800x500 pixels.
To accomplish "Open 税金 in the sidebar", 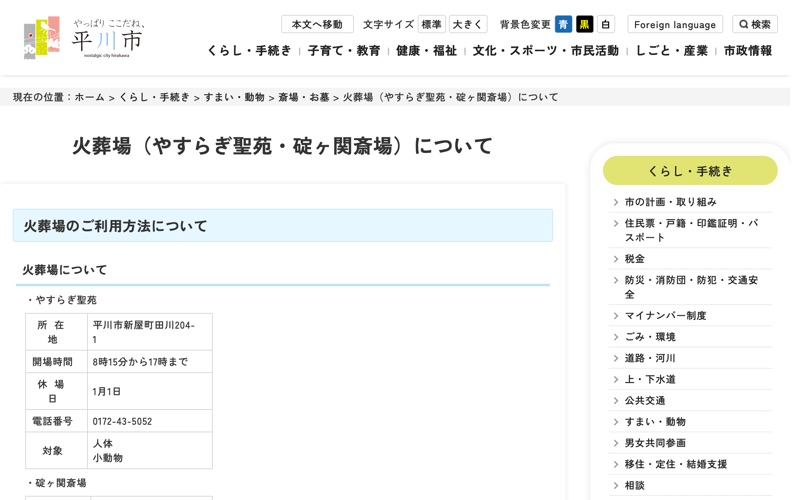I will [635, 259].
